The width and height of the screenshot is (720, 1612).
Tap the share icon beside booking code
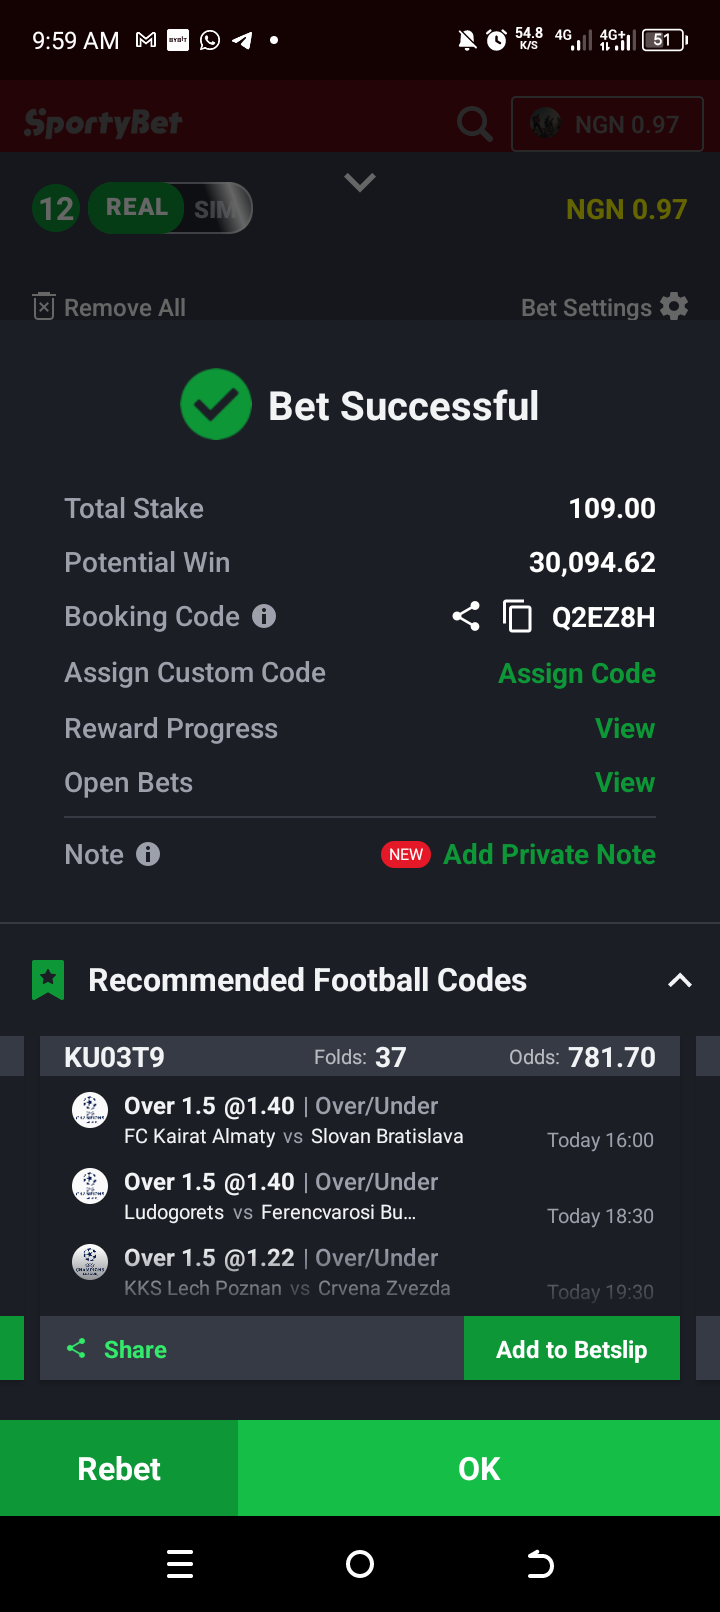[466, 616]
